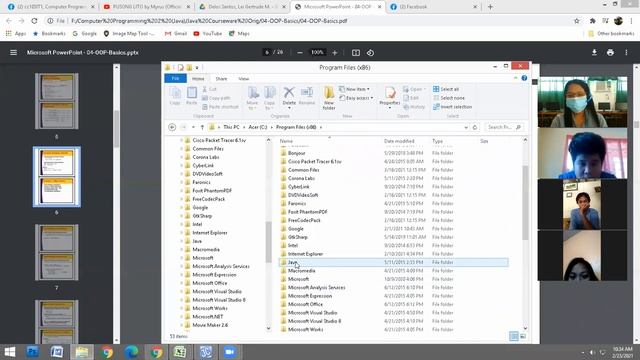The width and height of the screenshot is (640, 360).
Task: Bookmark this page with star icon
Action: click(576, 21)
